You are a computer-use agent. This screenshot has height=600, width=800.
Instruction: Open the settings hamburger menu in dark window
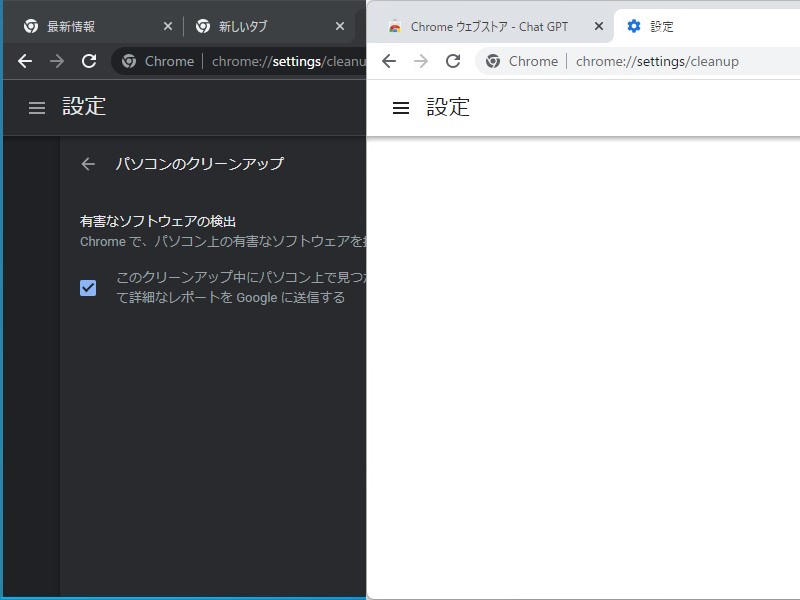pos(36,107)
